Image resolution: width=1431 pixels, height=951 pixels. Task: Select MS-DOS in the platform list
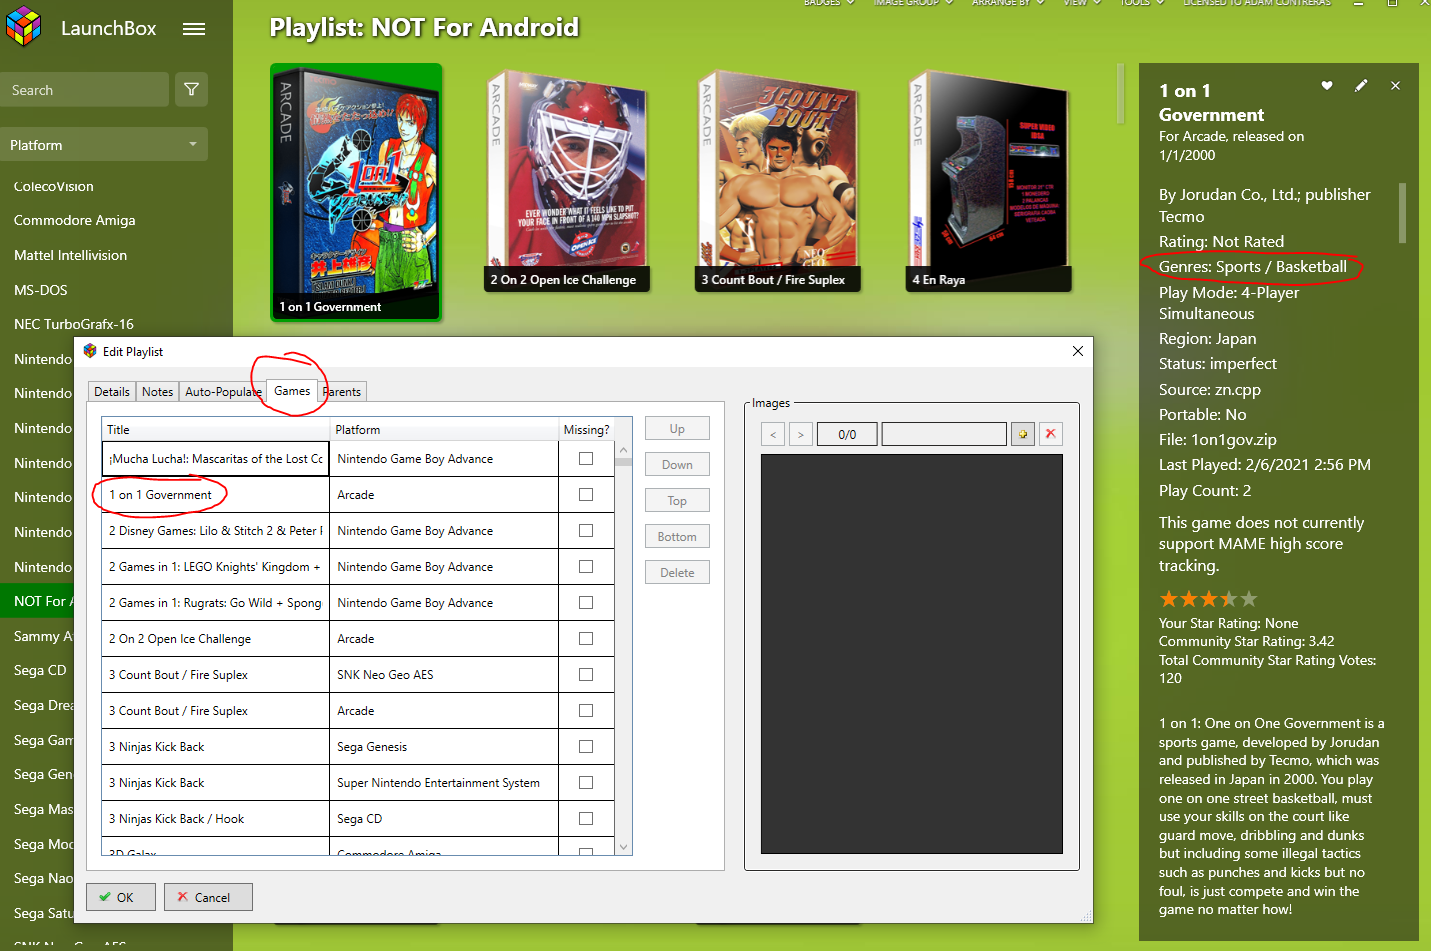point(41,290)
